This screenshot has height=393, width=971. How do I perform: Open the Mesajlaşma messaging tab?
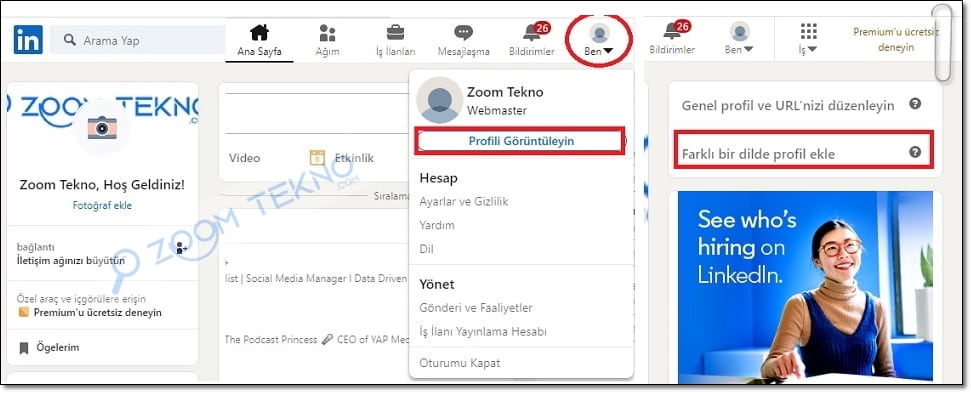463,41
